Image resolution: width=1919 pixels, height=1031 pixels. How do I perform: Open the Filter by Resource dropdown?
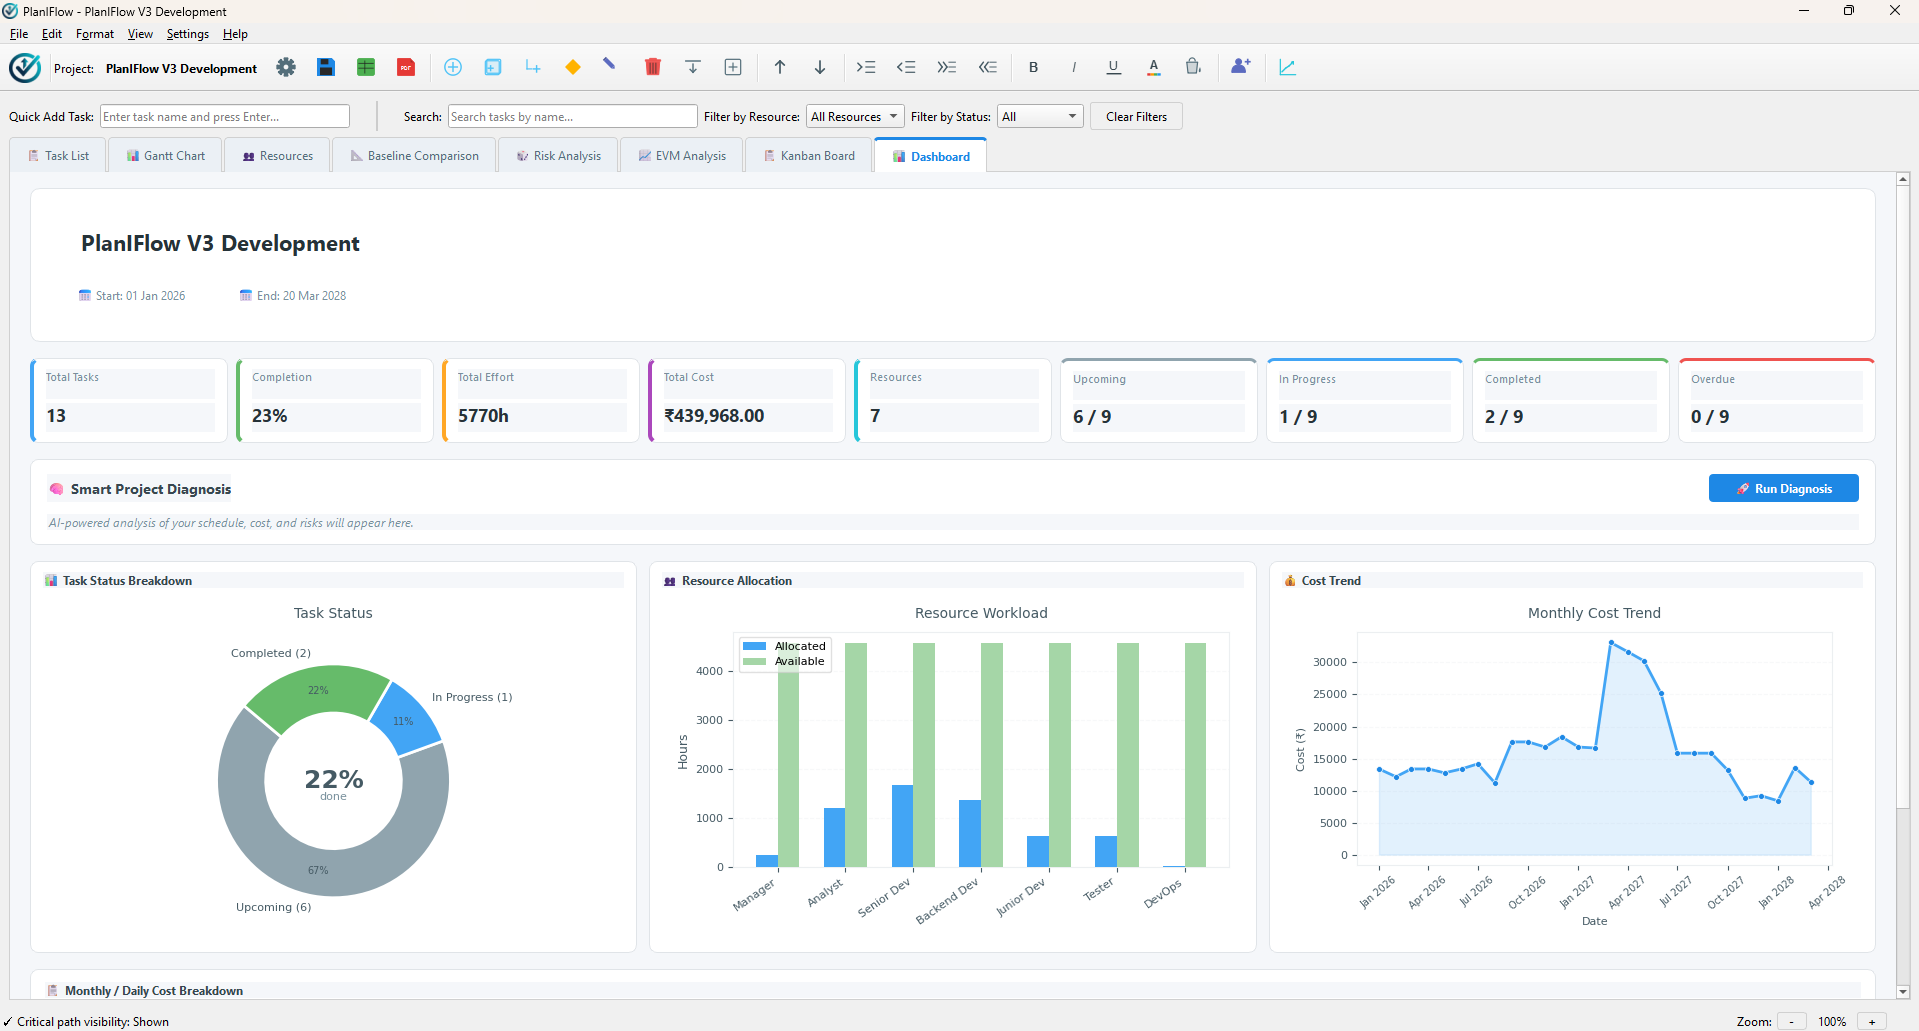[855, 117]
